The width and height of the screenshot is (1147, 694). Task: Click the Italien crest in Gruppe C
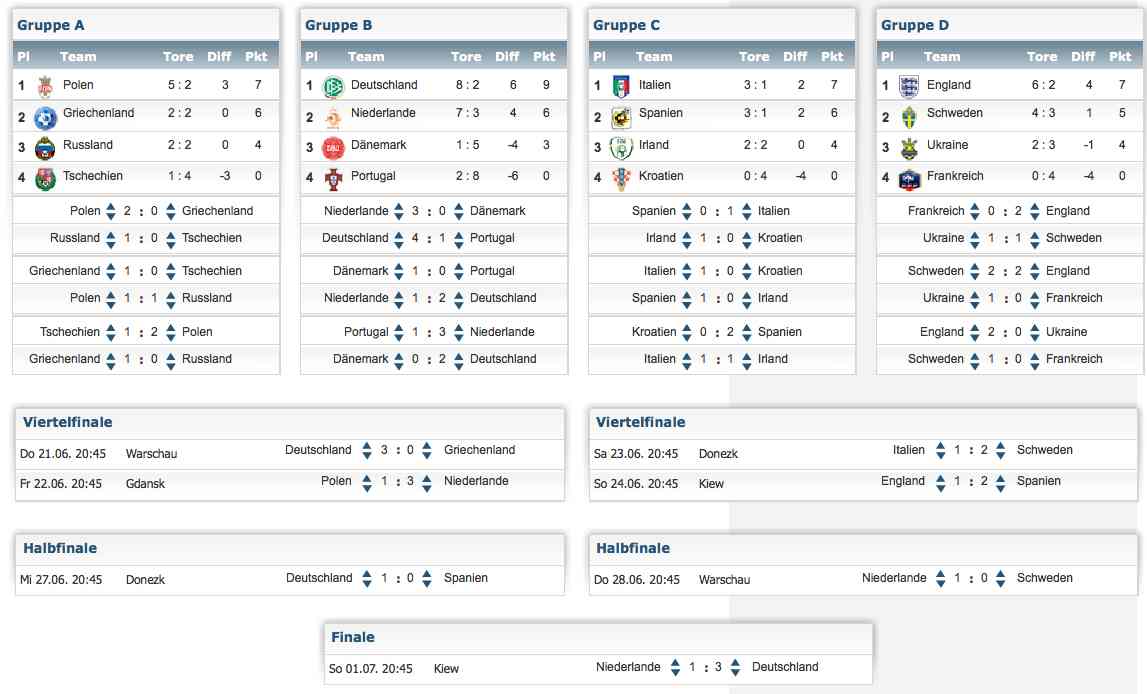pyautogui.click(x=621, y=86)
